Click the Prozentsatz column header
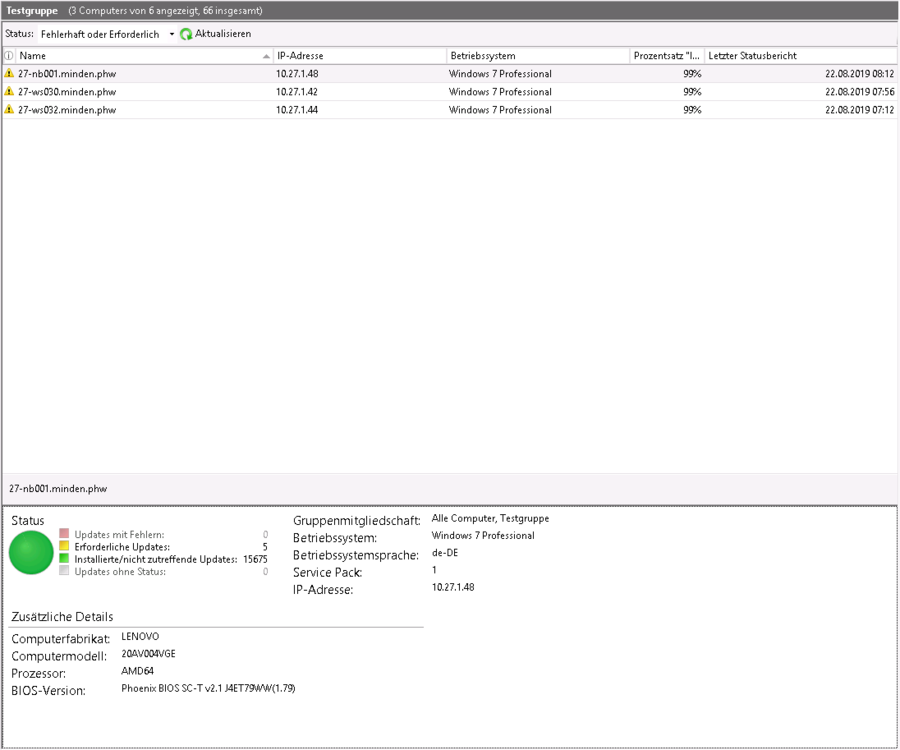Viewport: 900px width, 750px height. 666,56
